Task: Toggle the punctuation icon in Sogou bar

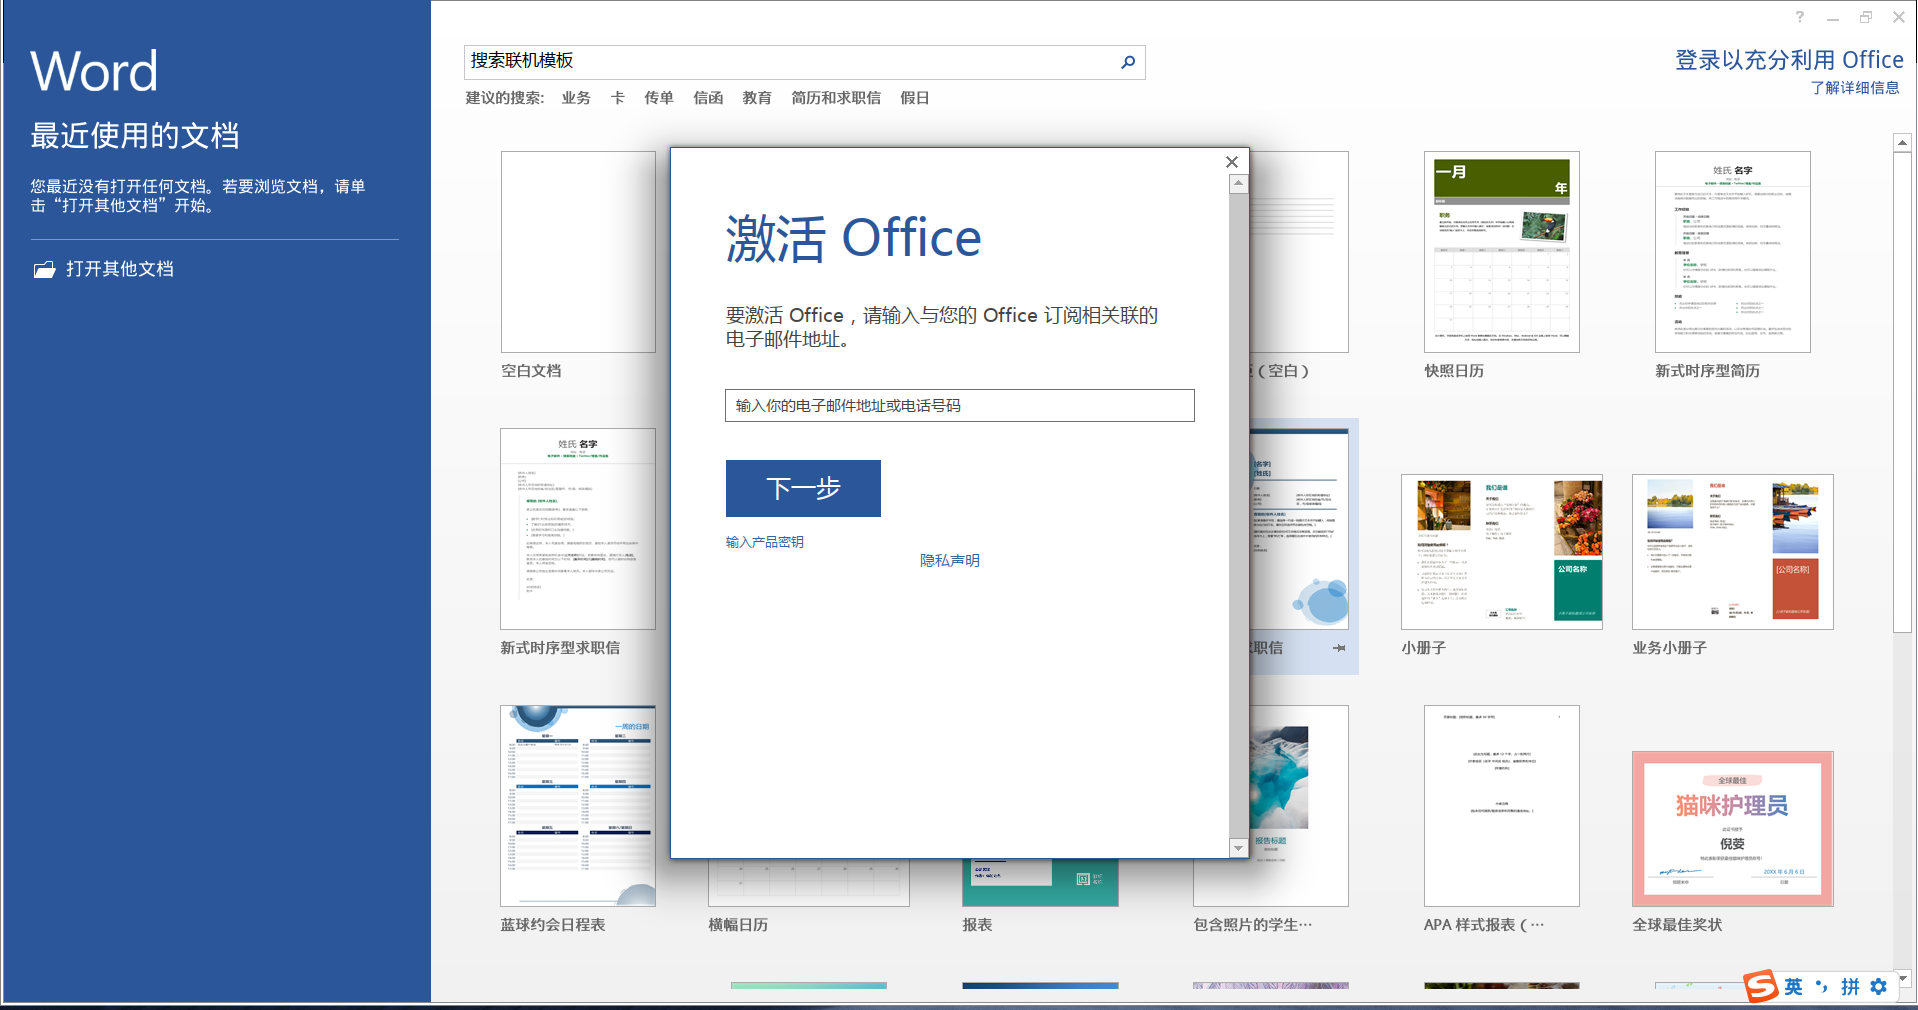Action: click(x=1822, y=987)
